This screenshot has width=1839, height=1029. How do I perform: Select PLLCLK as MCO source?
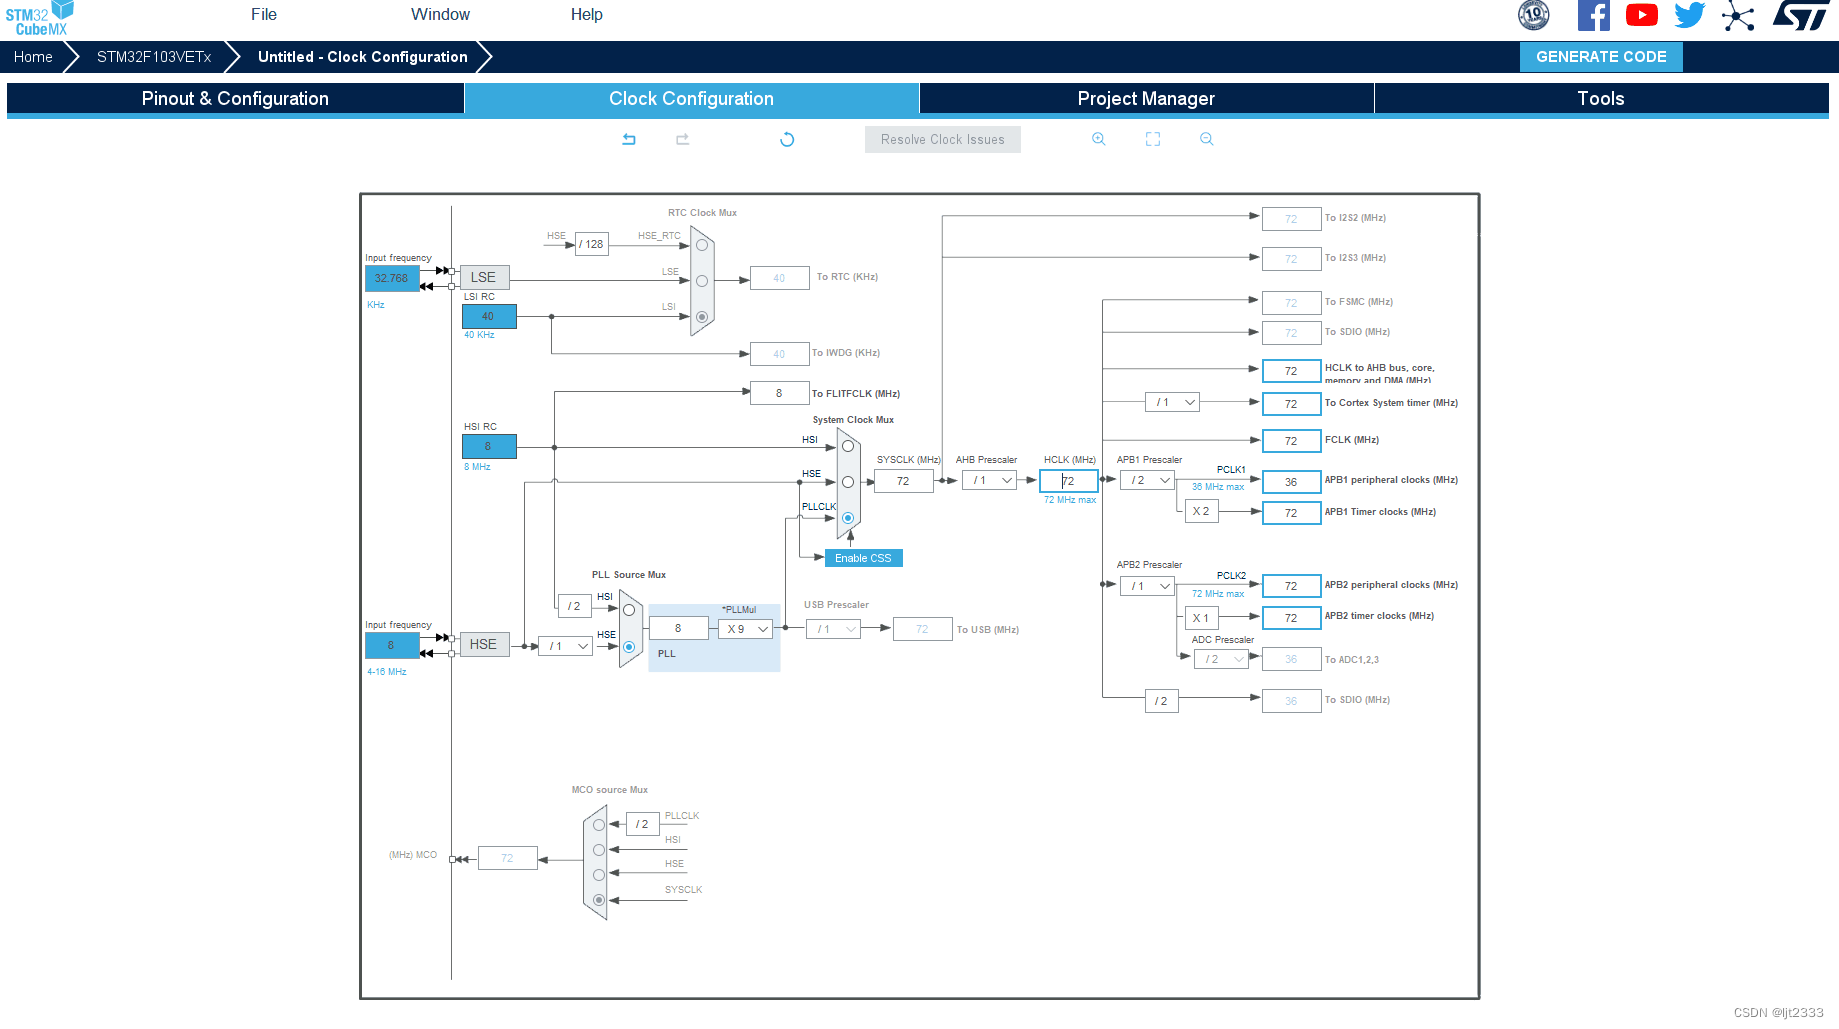599,825
